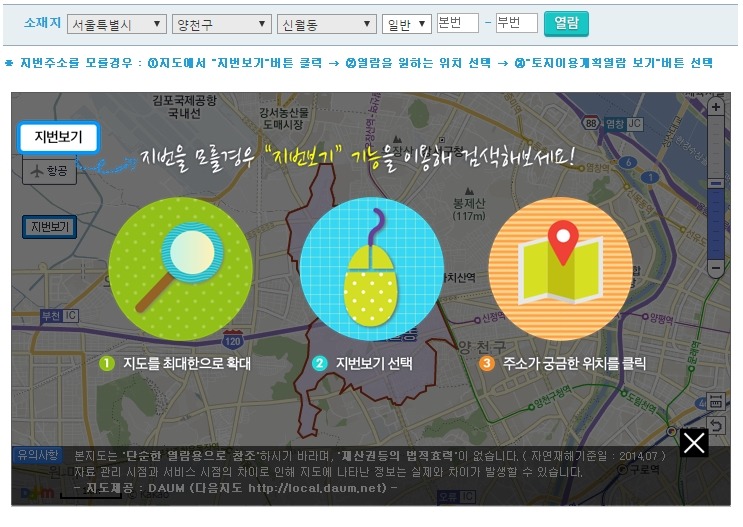This screenshot has height=527, width=743.
Task: Click the highlighted 지번보기 button
Action: point(58,137)
